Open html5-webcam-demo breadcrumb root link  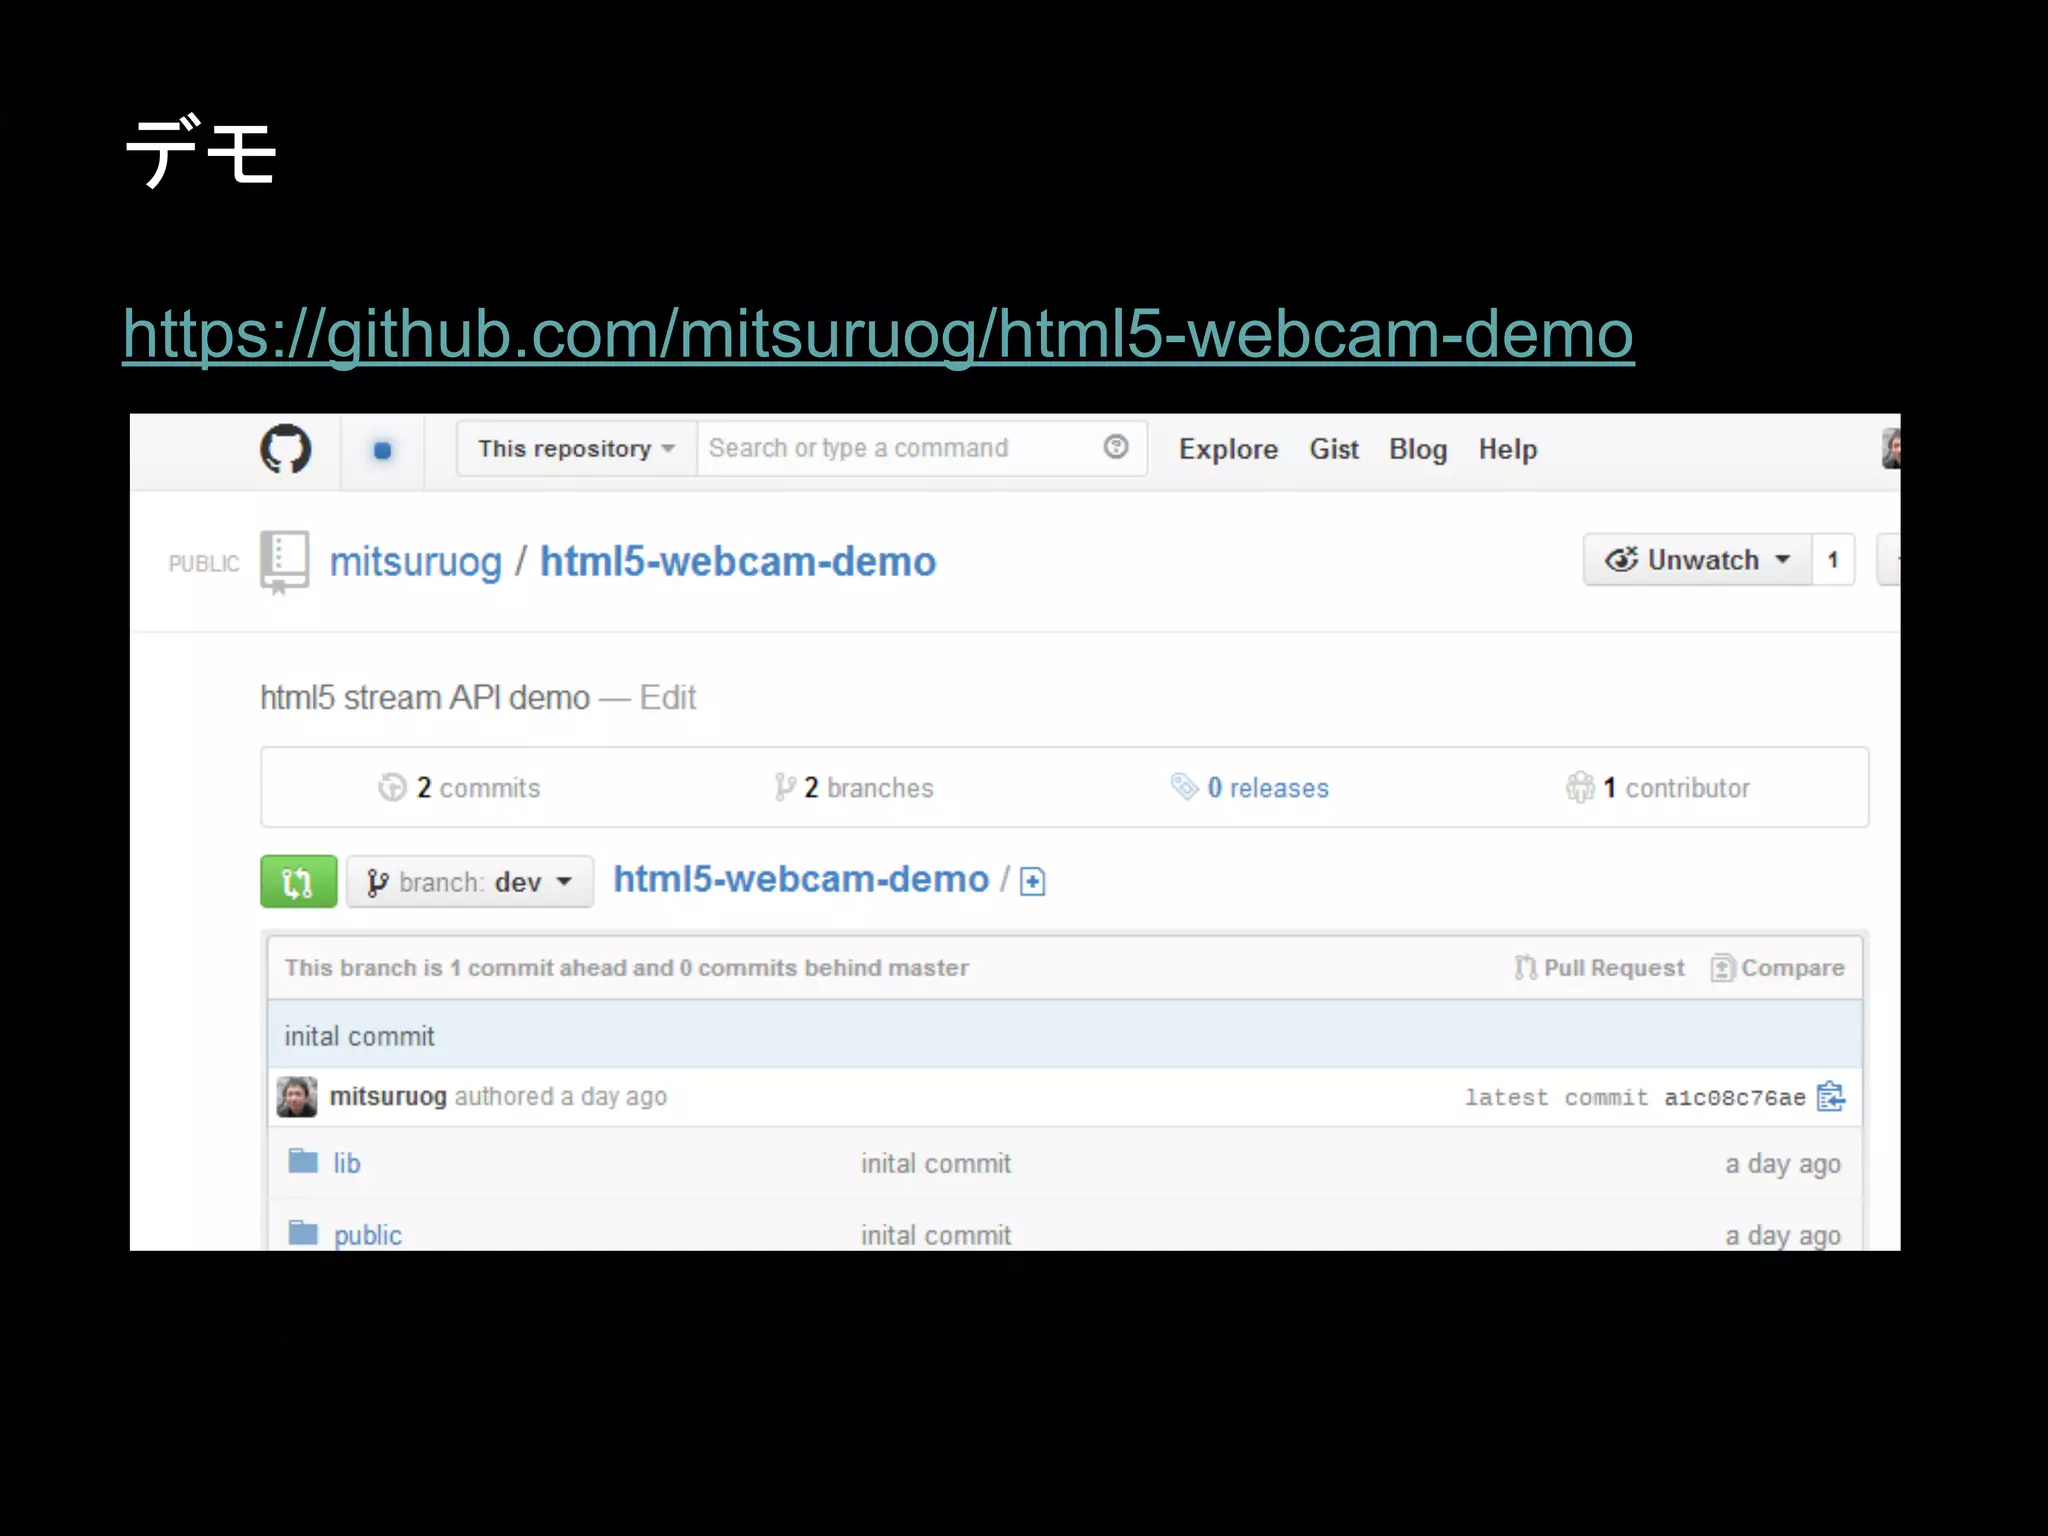point(801,880)
